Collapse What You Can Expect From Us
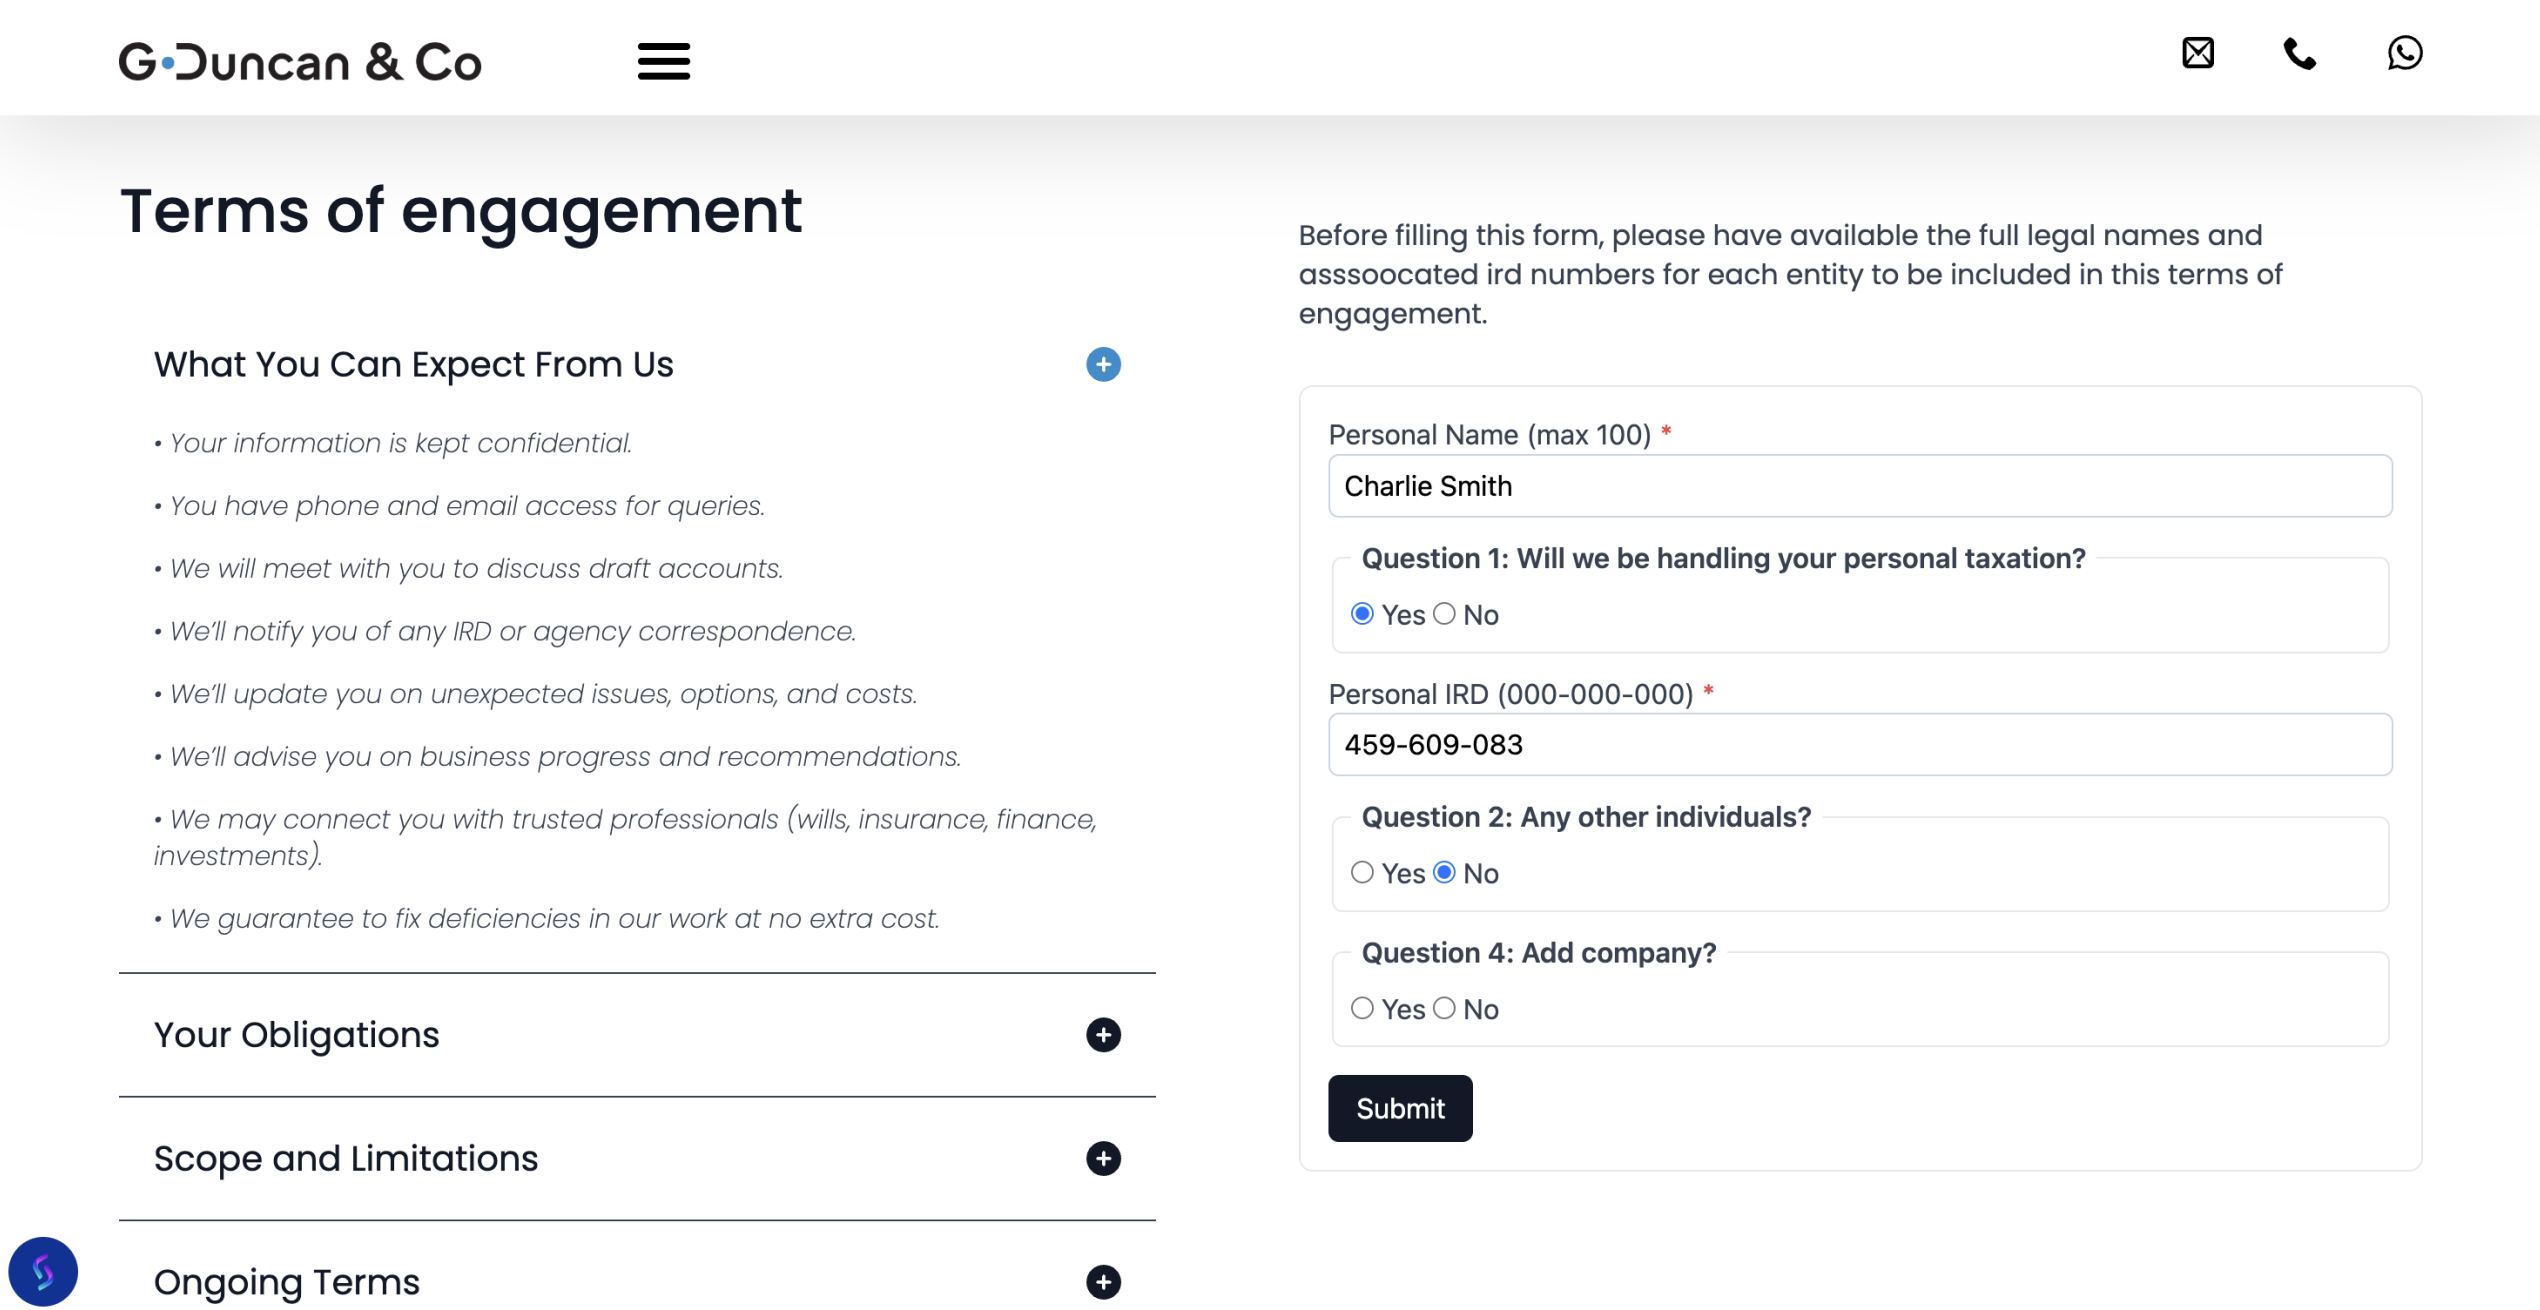Viewport: 2540px width, 1310px height. (x=1103, y=364)
